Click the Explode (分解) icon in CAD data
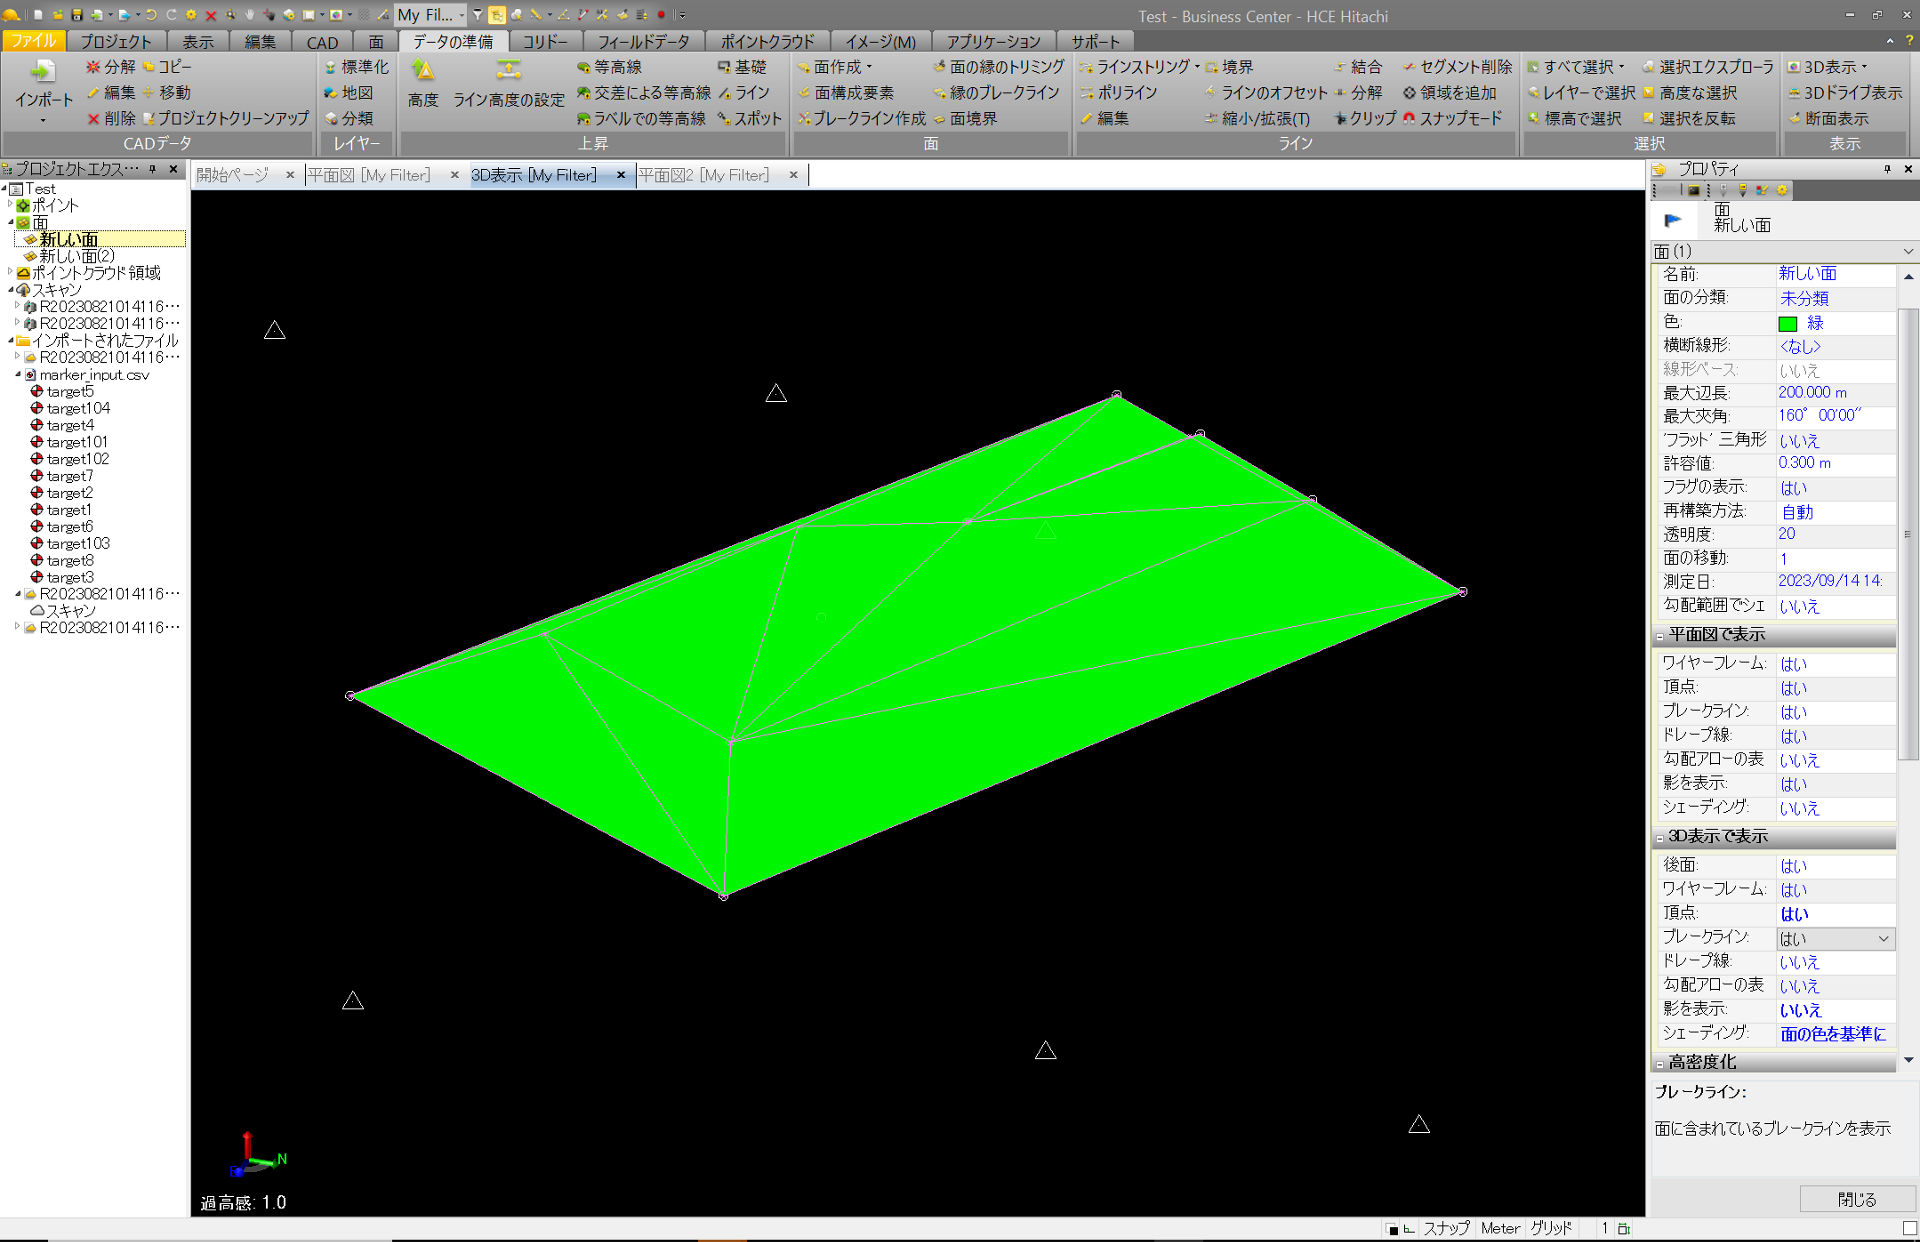The width and height of the screenshot is (1920, 1242). 93,67
